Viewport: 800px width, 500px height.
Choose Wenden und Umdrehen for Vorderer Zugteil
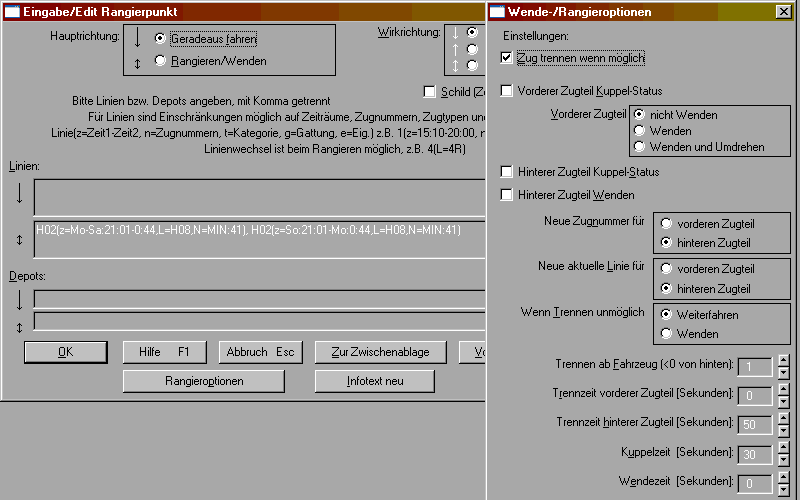pyautogui.click(x=640, y=147)
